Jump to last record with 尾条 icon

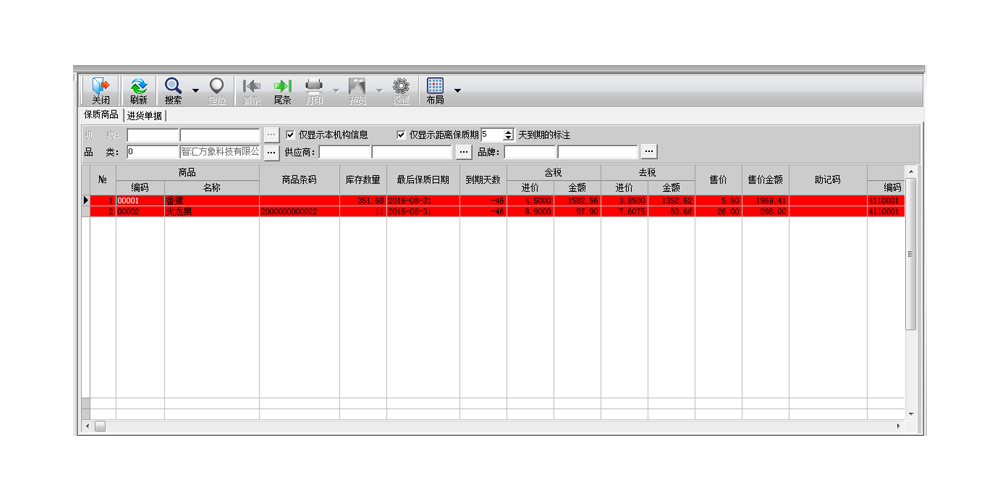[283, 91]
